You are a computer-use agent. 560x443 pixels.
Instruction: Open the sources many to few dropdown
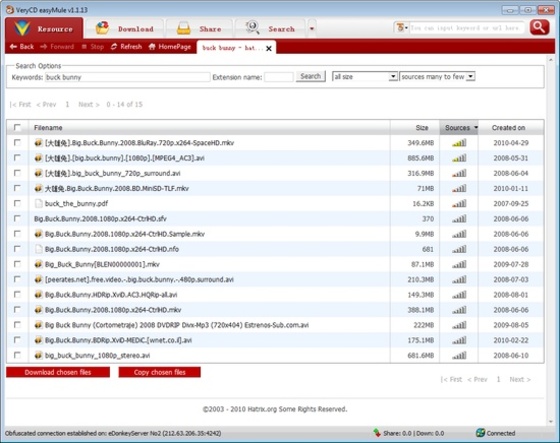[x=437, y=76]
